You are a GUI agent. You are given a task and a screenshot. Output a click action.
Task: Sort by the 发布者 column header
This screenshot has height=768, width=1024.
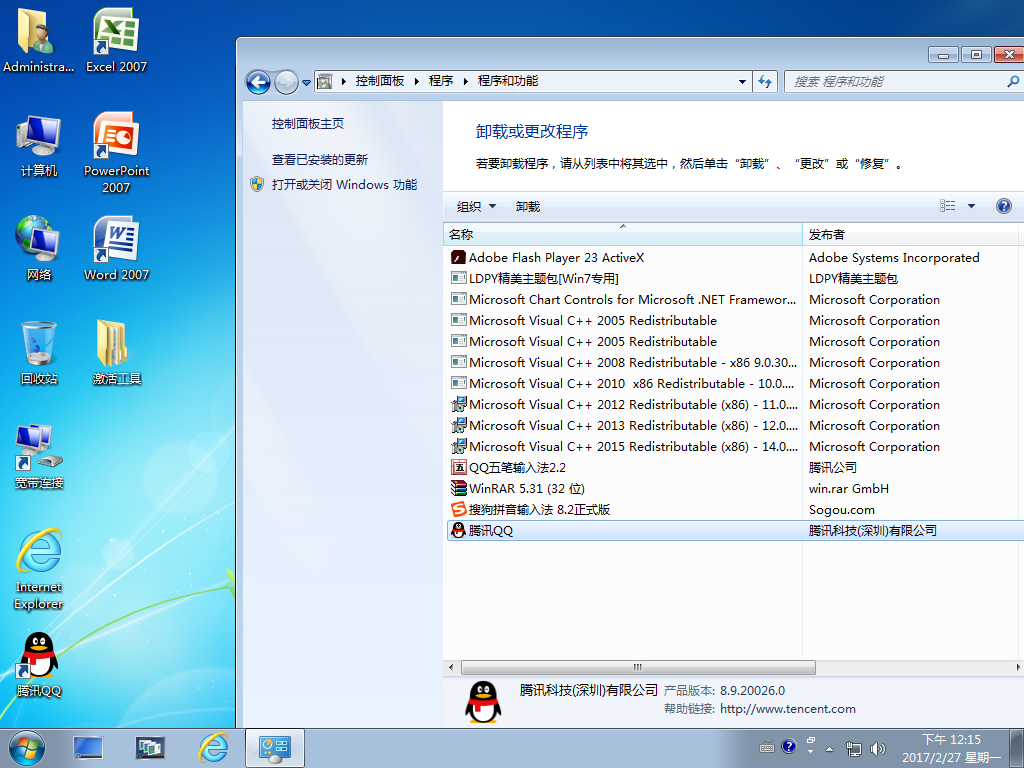[910, 234]
